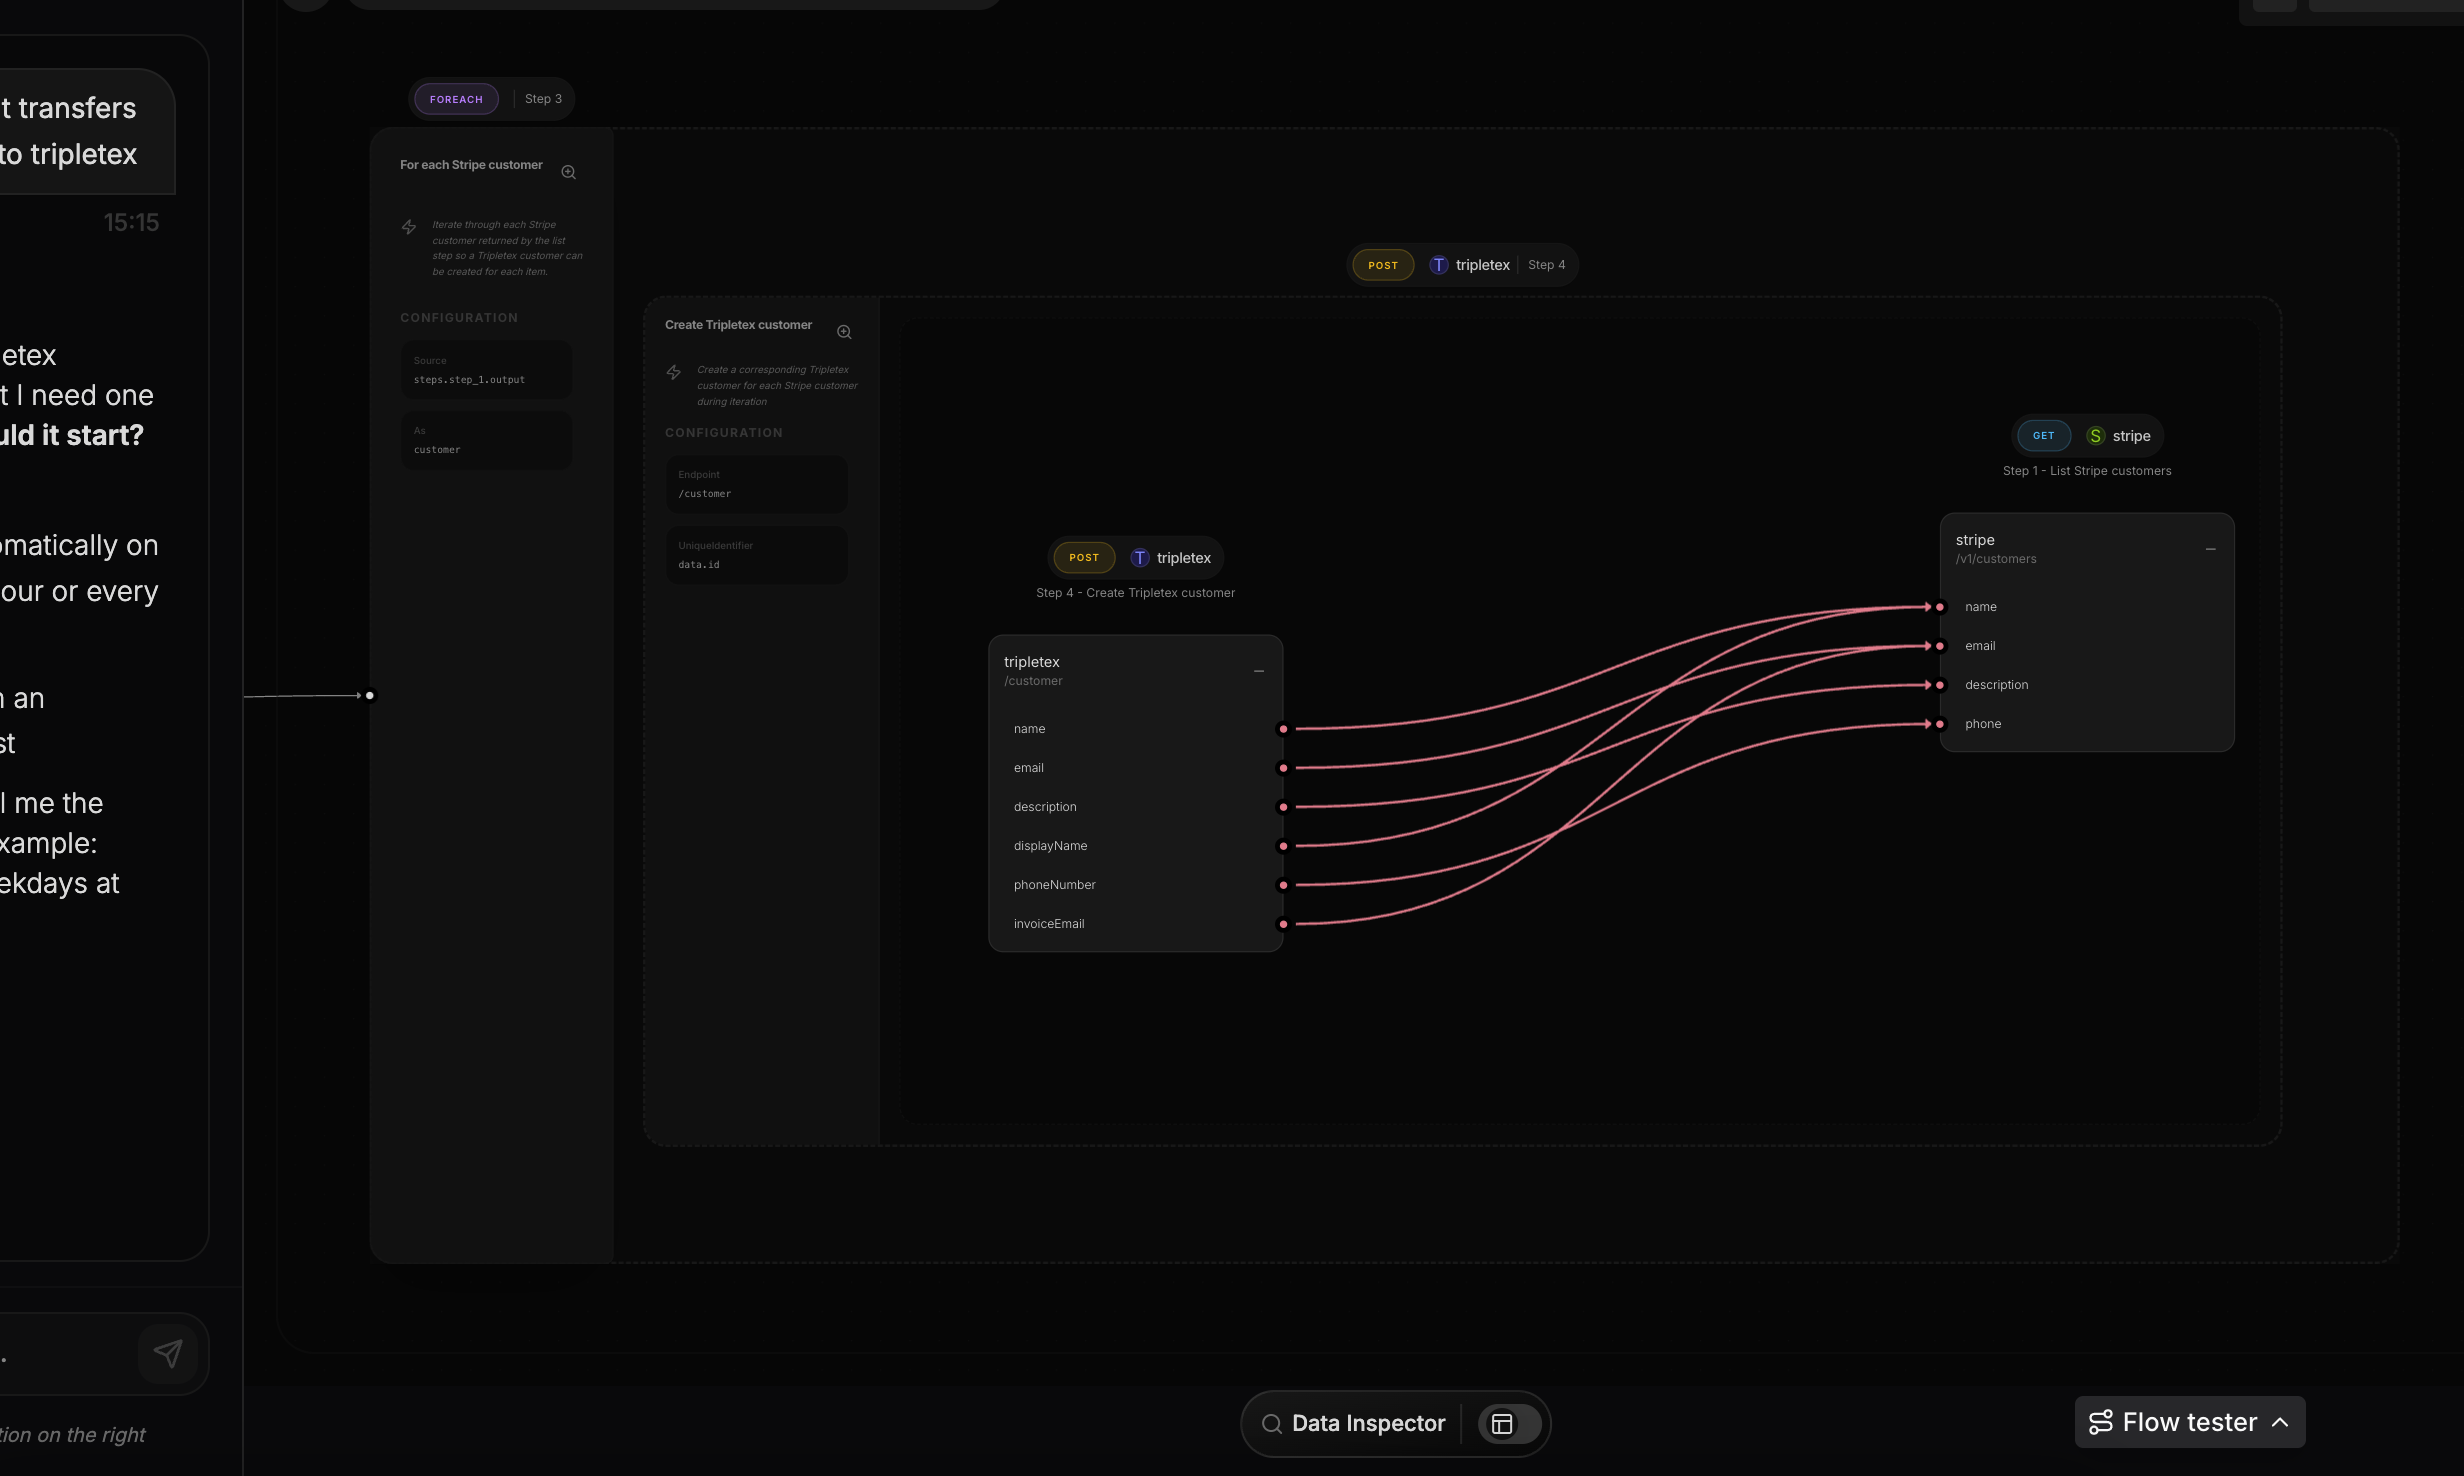Click the stripe description connector dot

click(1940, 685)
